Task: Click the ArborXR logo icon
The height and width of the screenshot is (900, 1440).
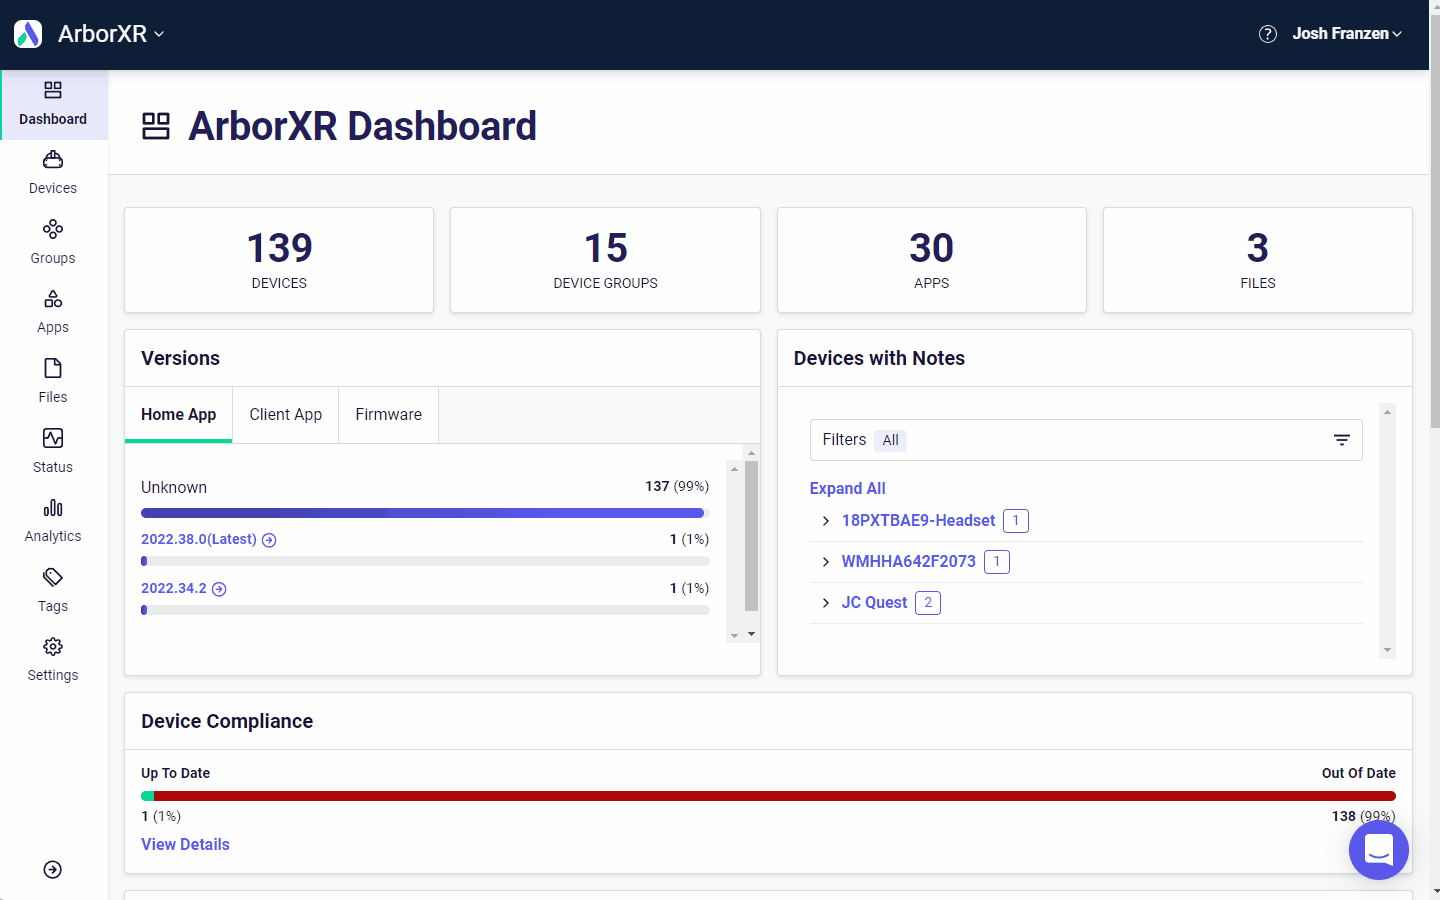Action: pyautogui.click(x=28, y=34)
